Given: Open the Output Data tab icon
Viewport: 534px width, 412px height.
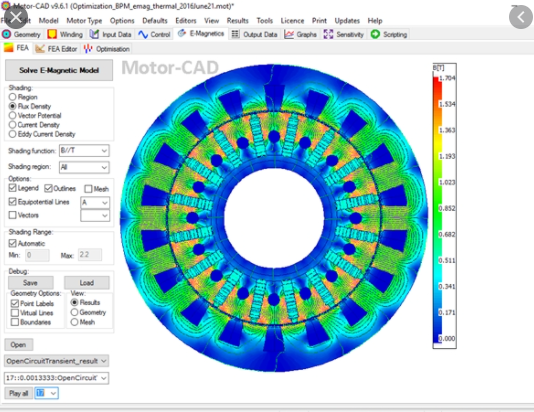Looking at the screenshot, I should click(x=235, y=34).
